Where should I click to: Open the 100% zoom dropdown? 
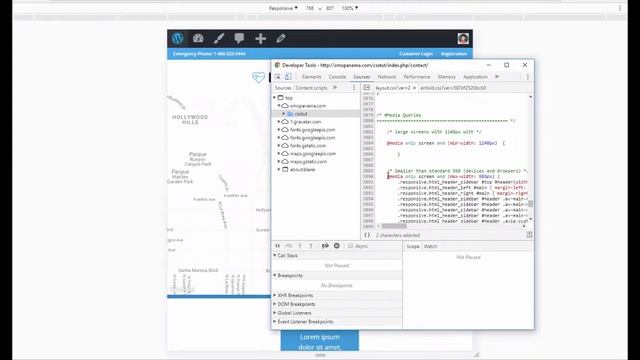(350, 8)
